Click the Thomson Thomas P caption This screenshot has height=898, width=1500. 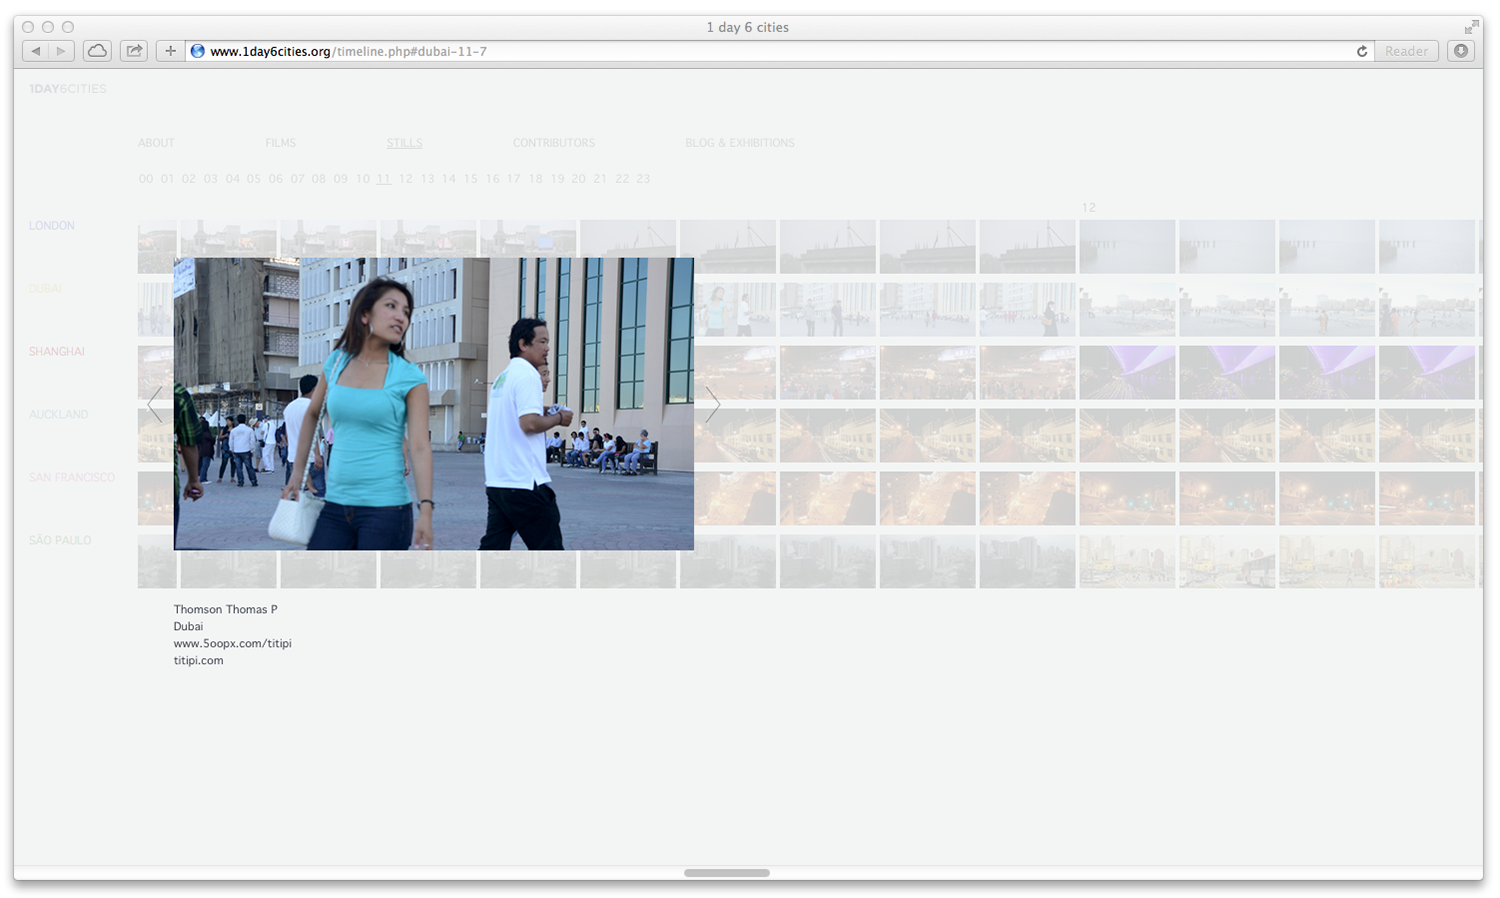(x=226, y=609)
